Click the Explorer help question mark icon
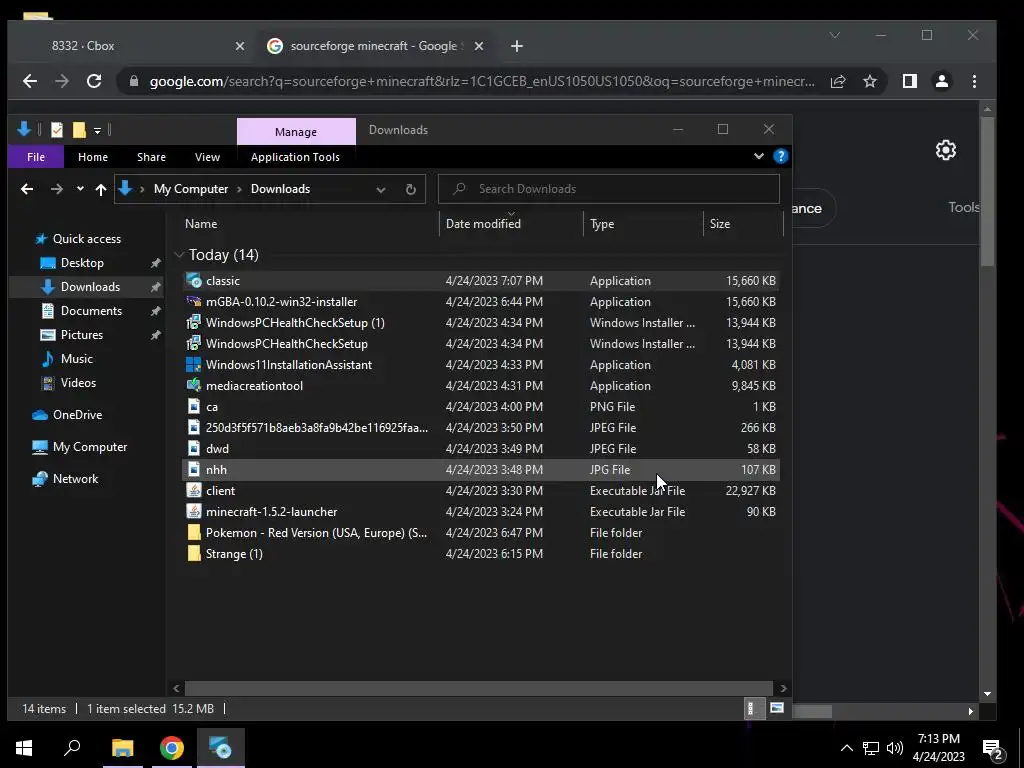The image size is (1024, 768). [780, 156]
